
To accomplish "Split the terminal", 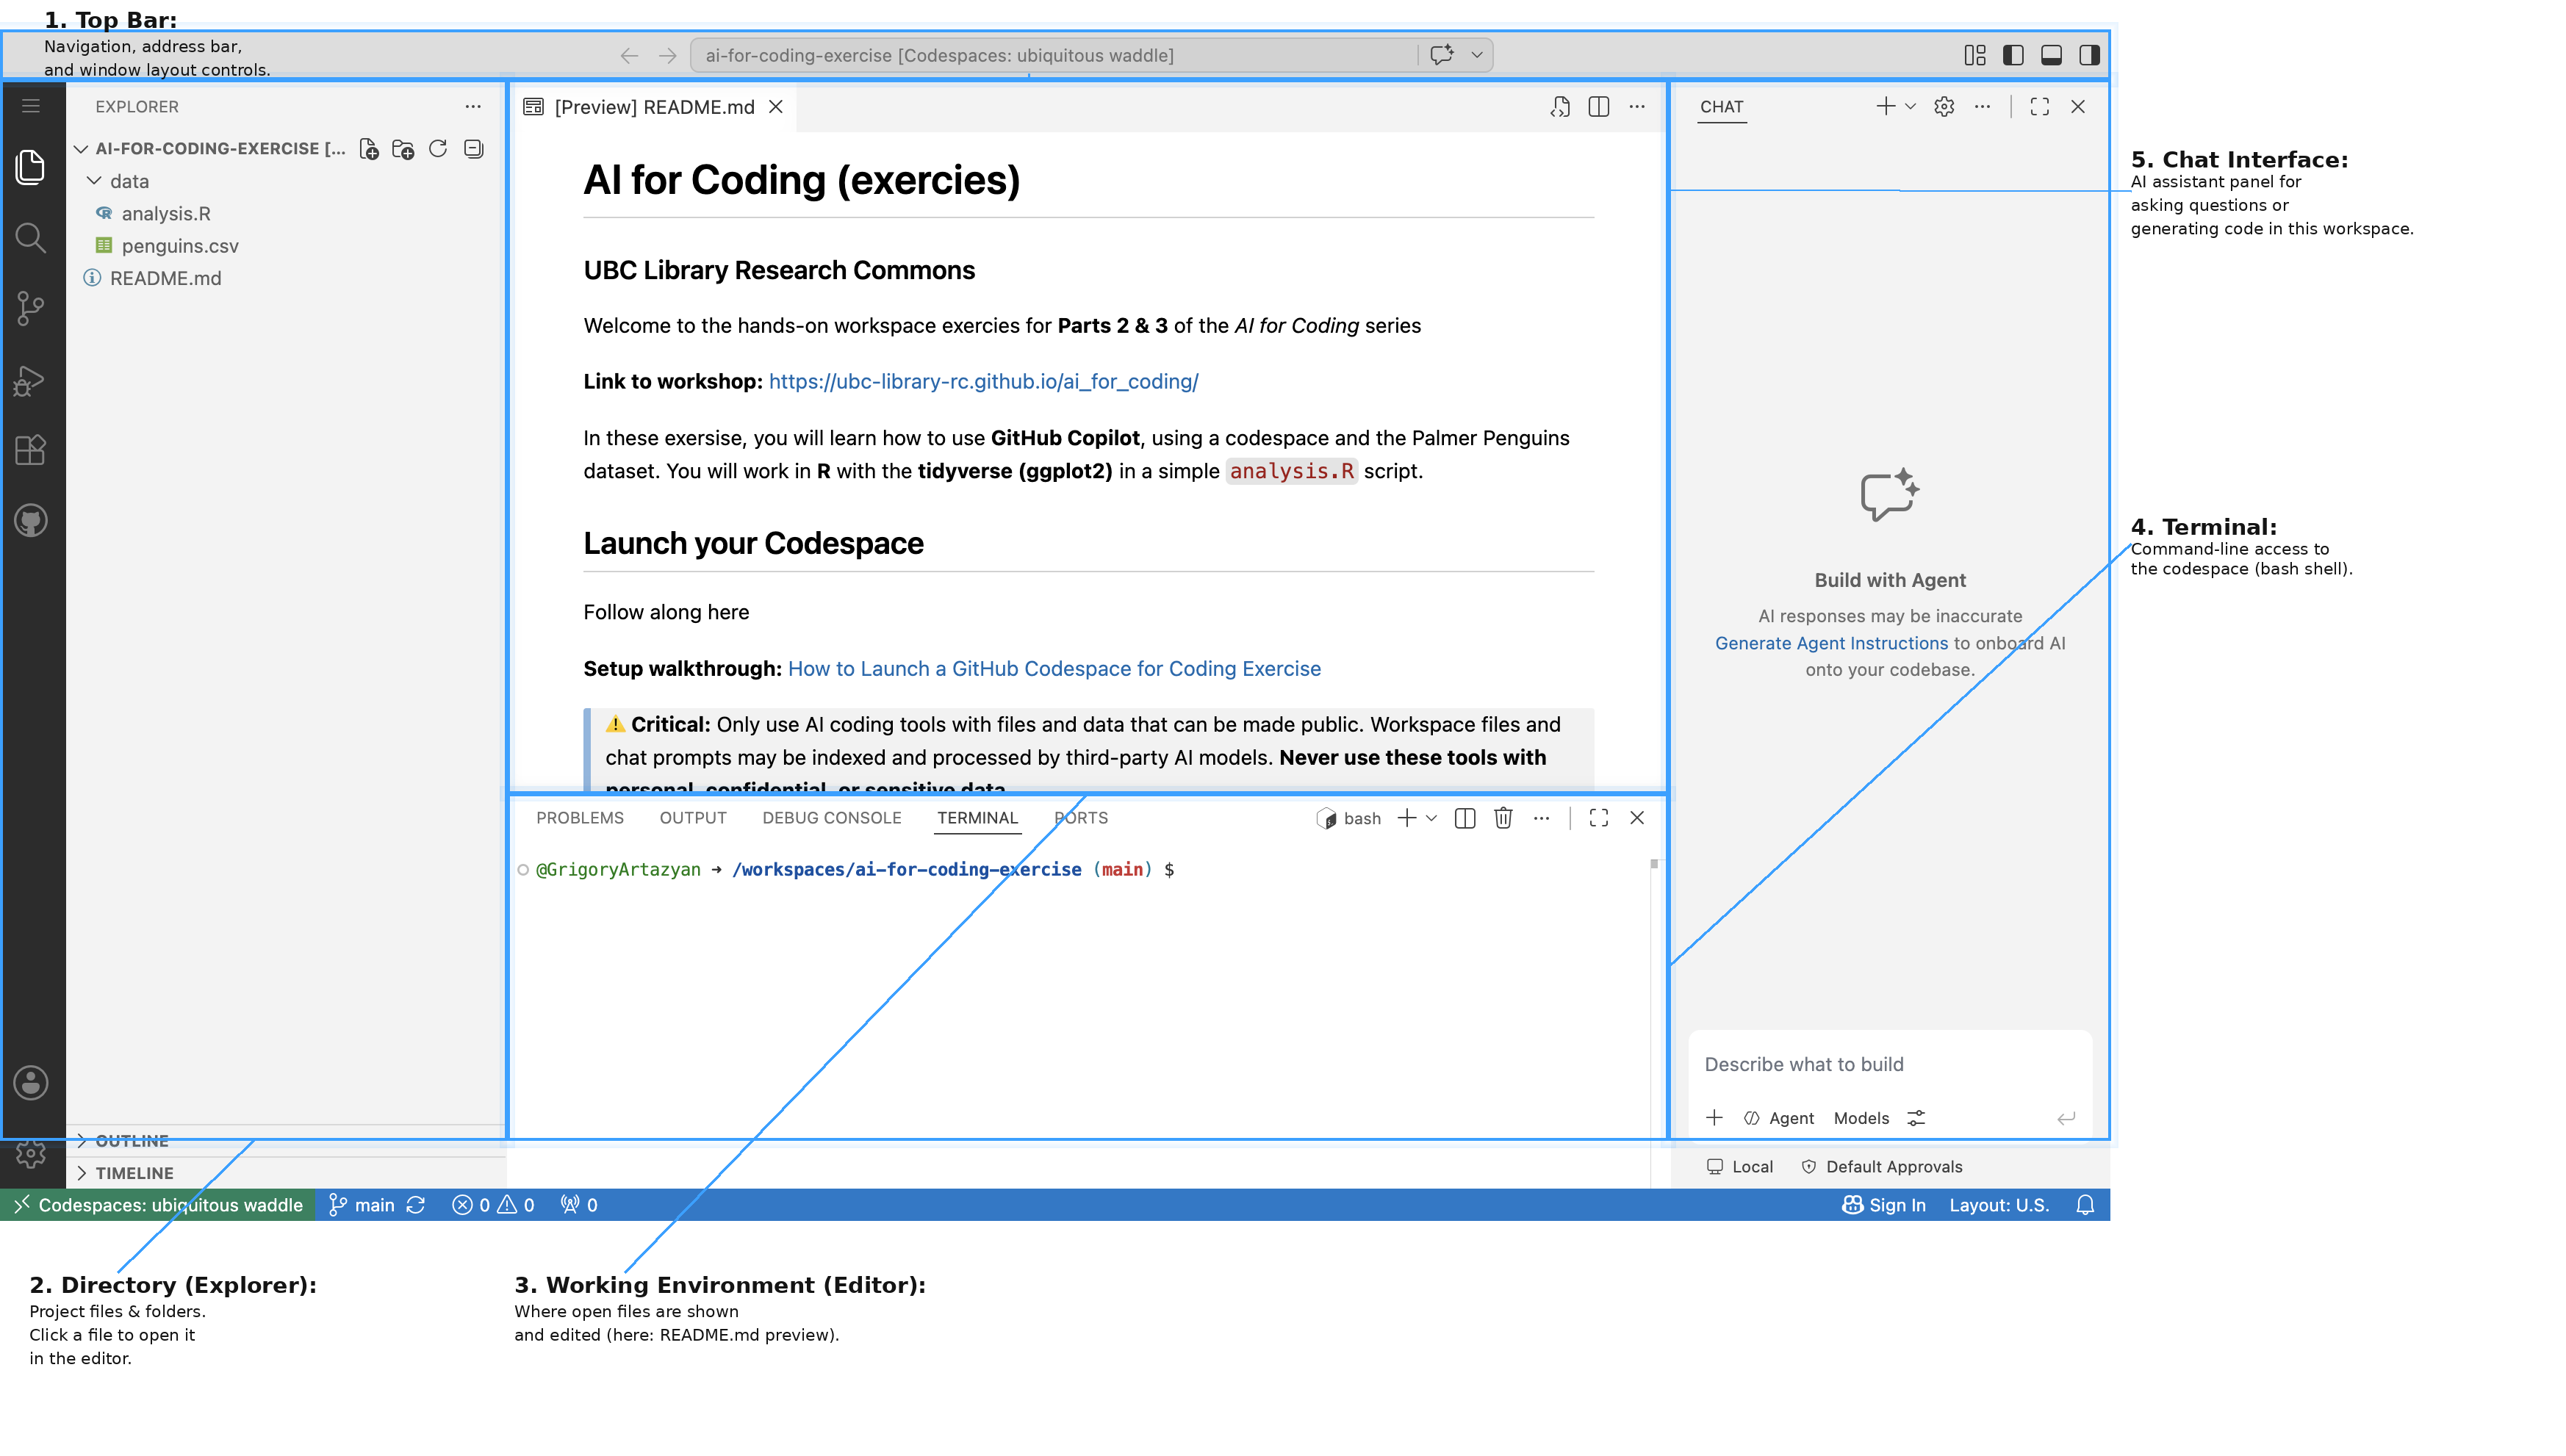I will (x=1464, y=818).
